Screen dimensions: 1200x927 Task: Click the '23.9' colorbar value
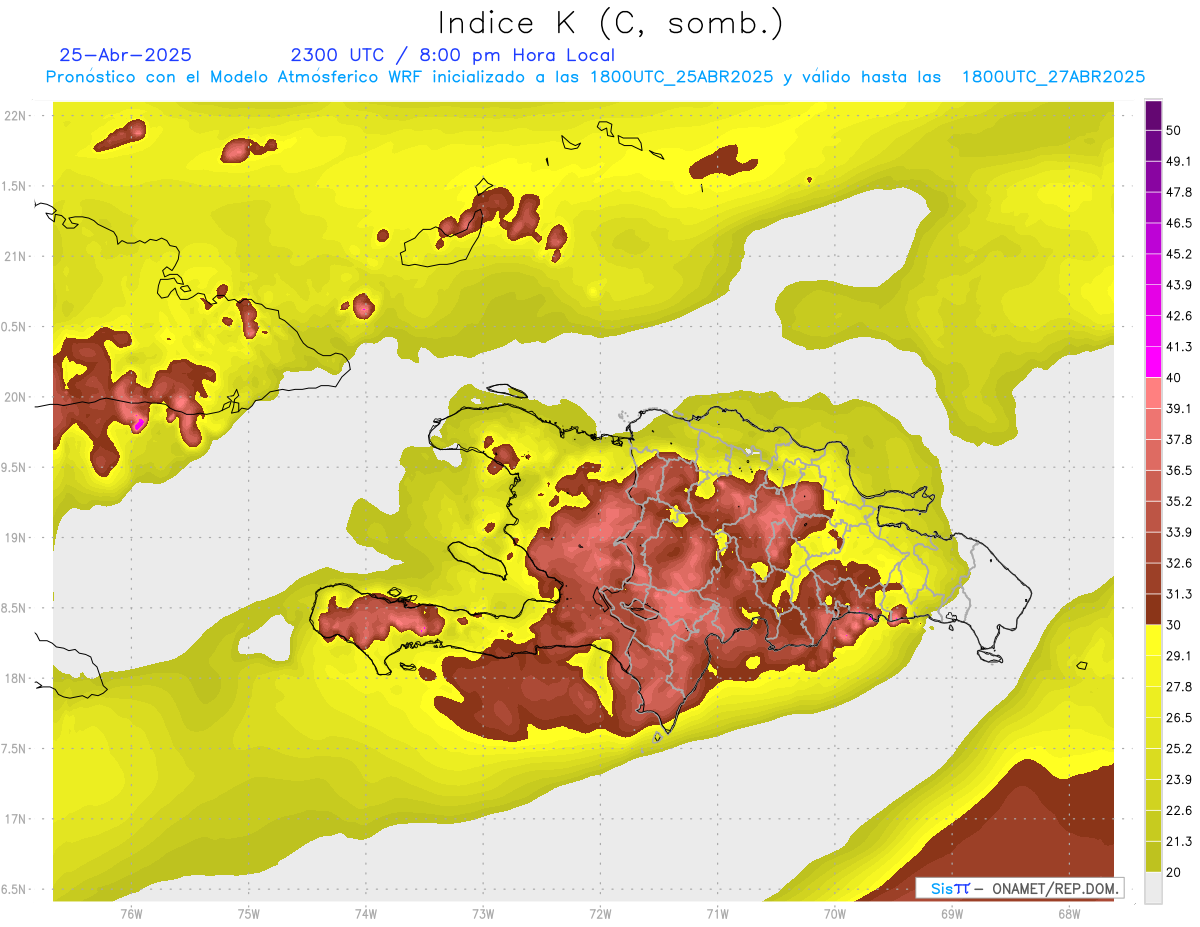click(1178, 780)
